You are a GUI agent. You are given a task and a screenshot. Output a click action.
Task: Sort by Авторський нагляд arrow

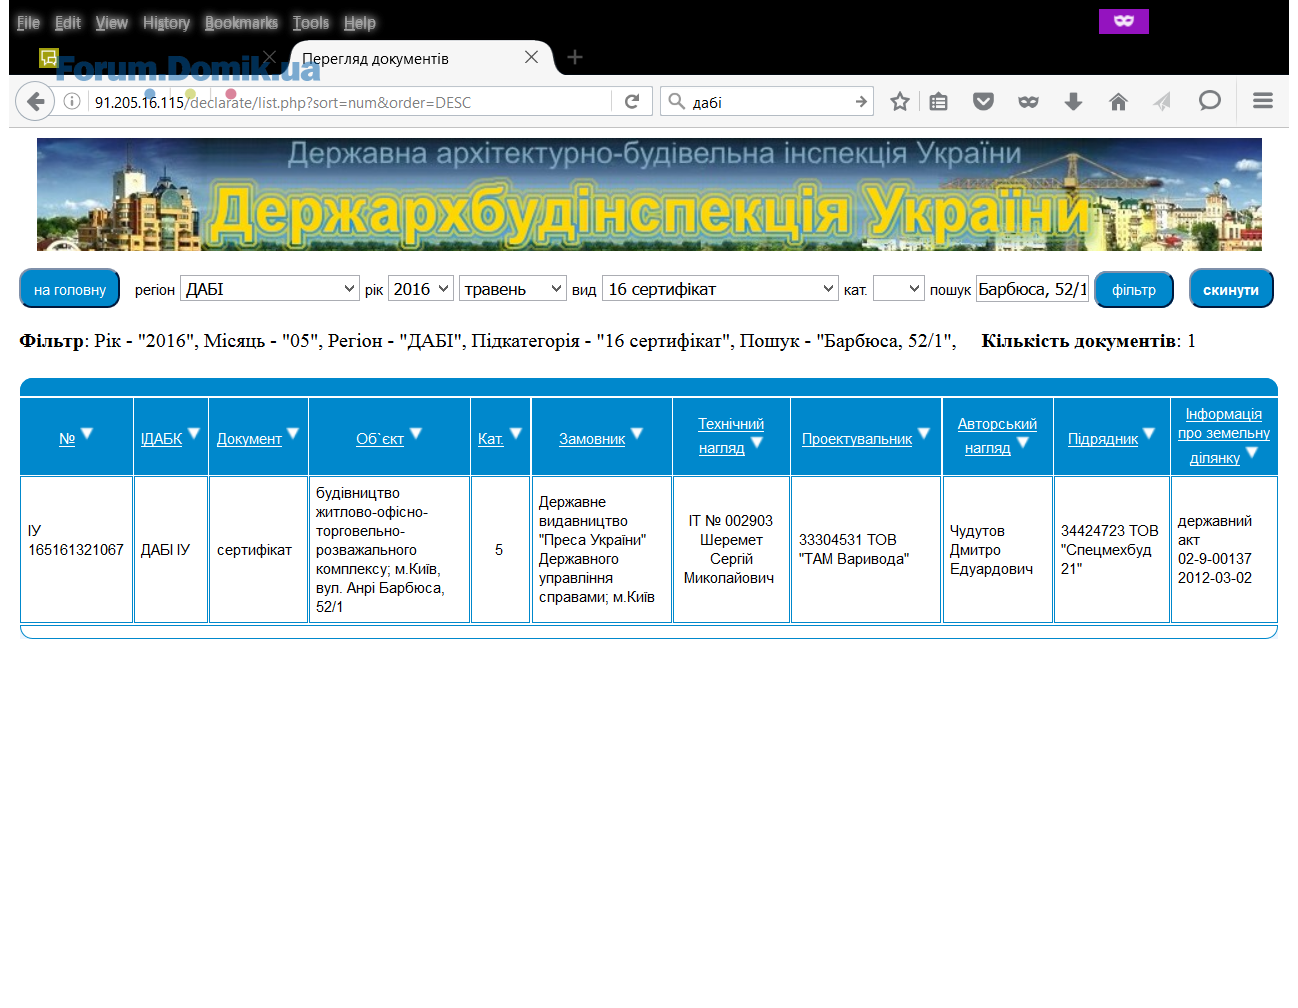tap(1023, 442)
